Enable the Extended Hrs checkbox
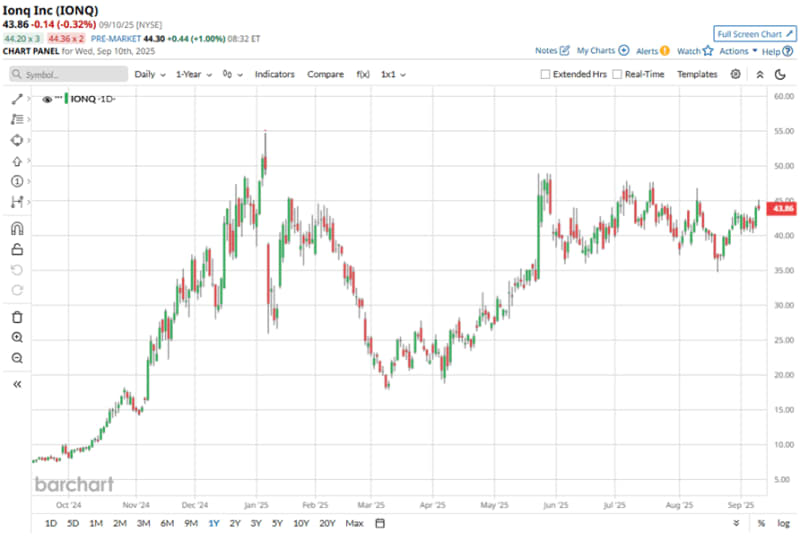Screen dimensions: 800x541 545,74
